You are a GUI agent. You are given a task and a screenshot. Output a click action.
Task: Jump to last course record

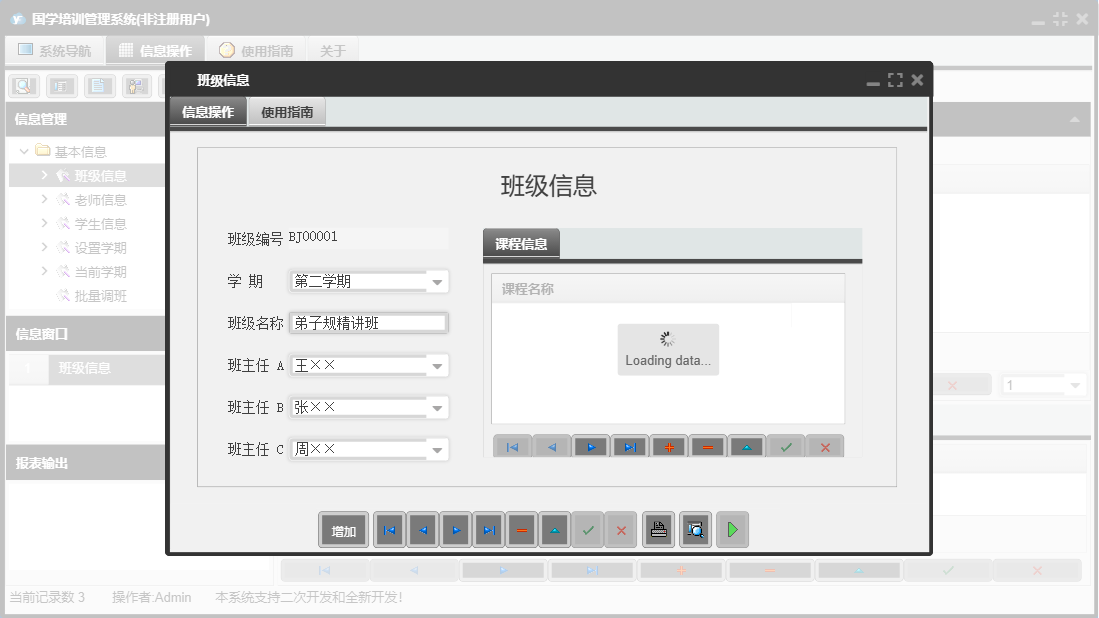pyautogui.click(x=630, y=447)
